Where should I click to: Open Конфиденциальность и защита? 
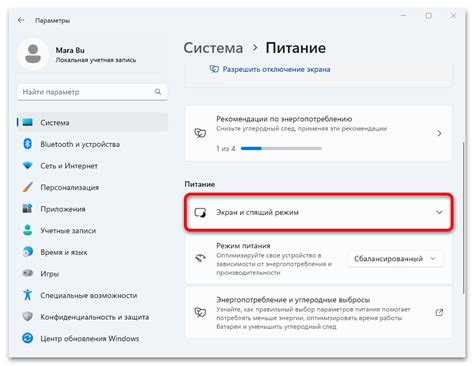pyautogui.click(x=92, y=317)
